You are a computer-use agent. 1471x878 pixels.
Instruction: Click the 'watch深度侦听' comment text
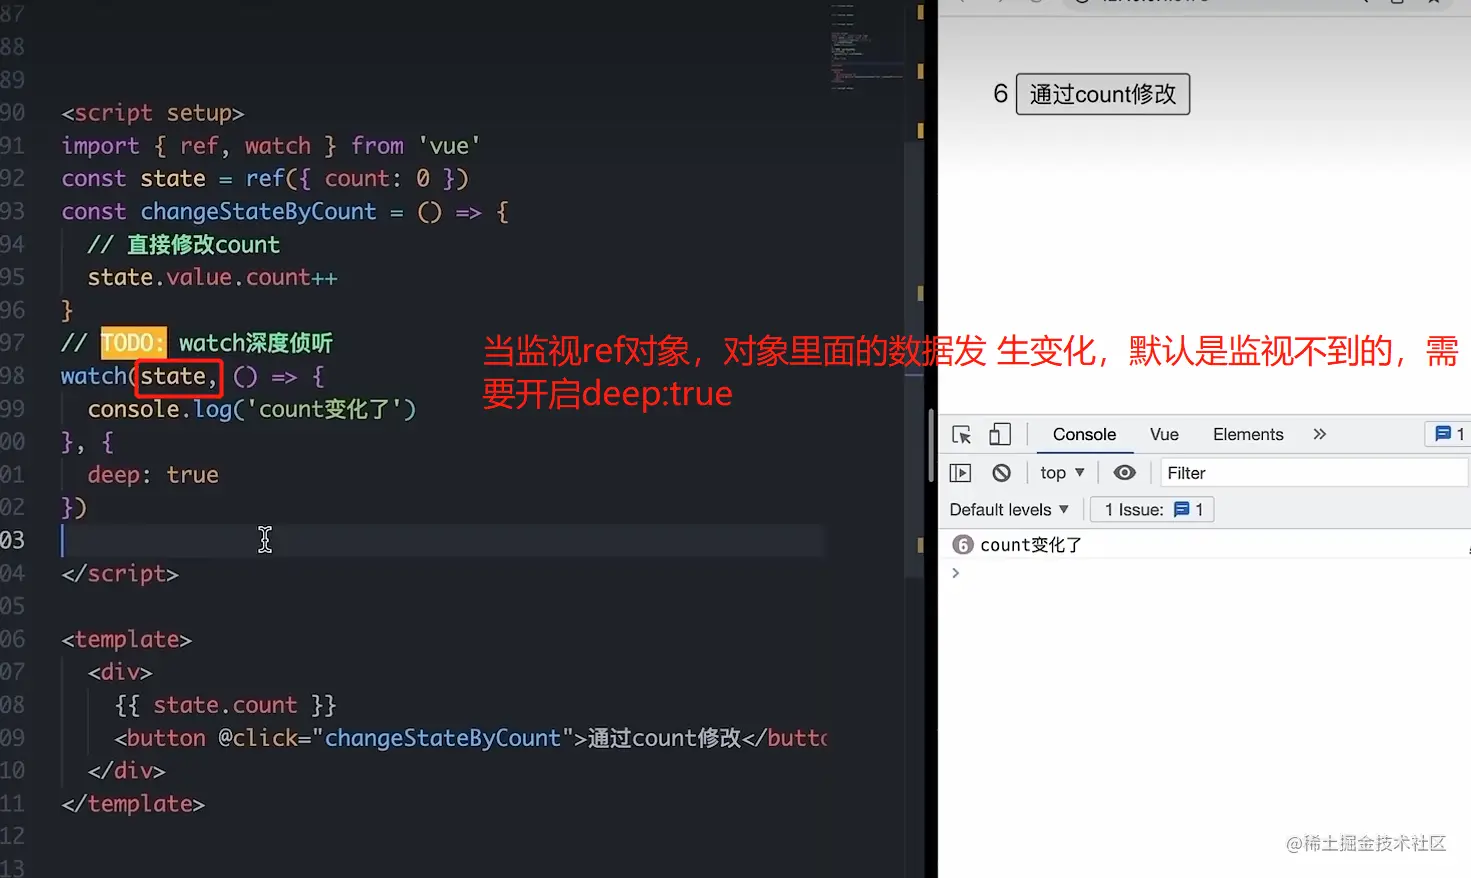[x=256, y=343]
